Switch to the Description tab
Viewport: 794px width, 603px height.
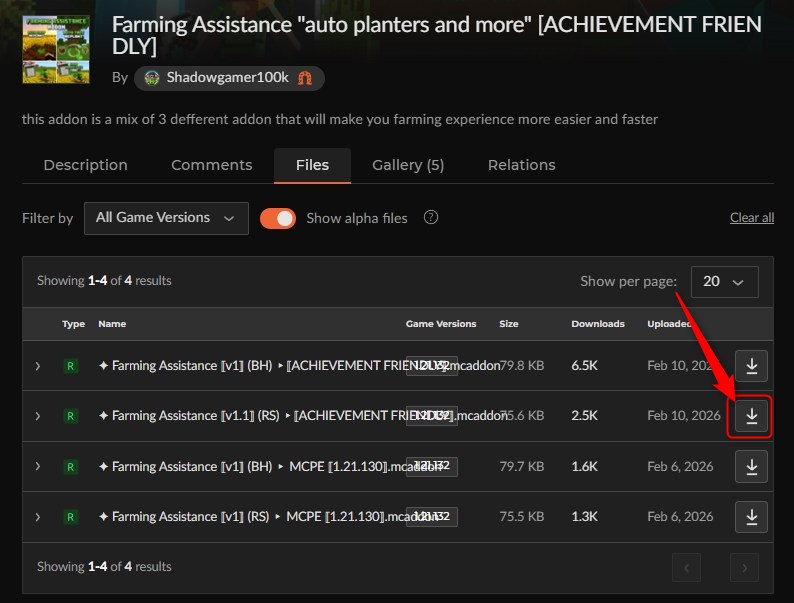coord(86,165)
